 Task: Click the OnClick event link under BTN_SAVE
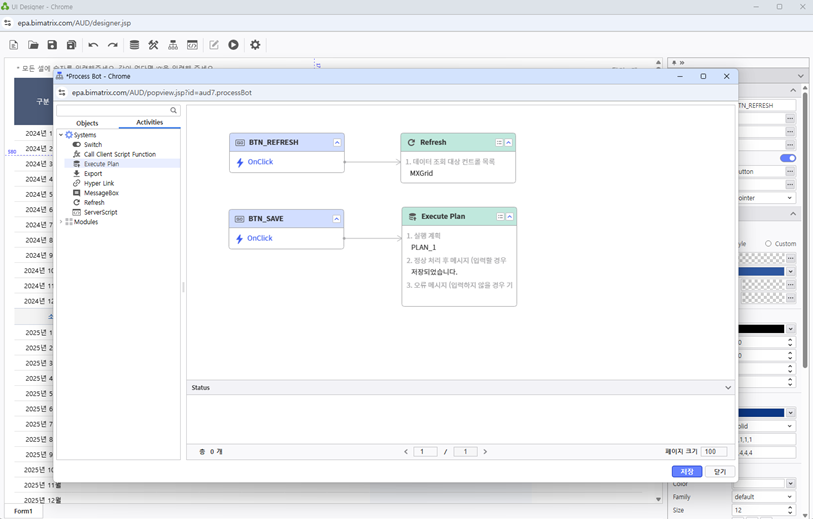[x=260, y=238]
